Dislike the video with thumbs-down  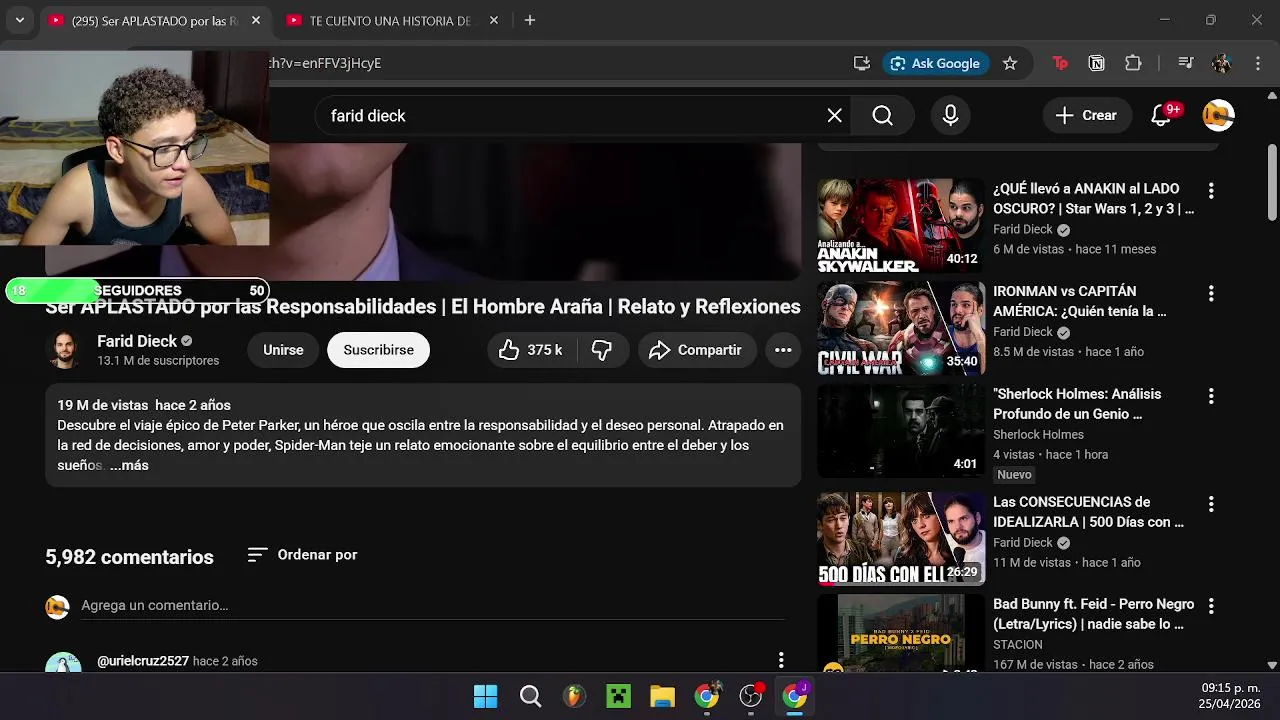coord(602,350)
